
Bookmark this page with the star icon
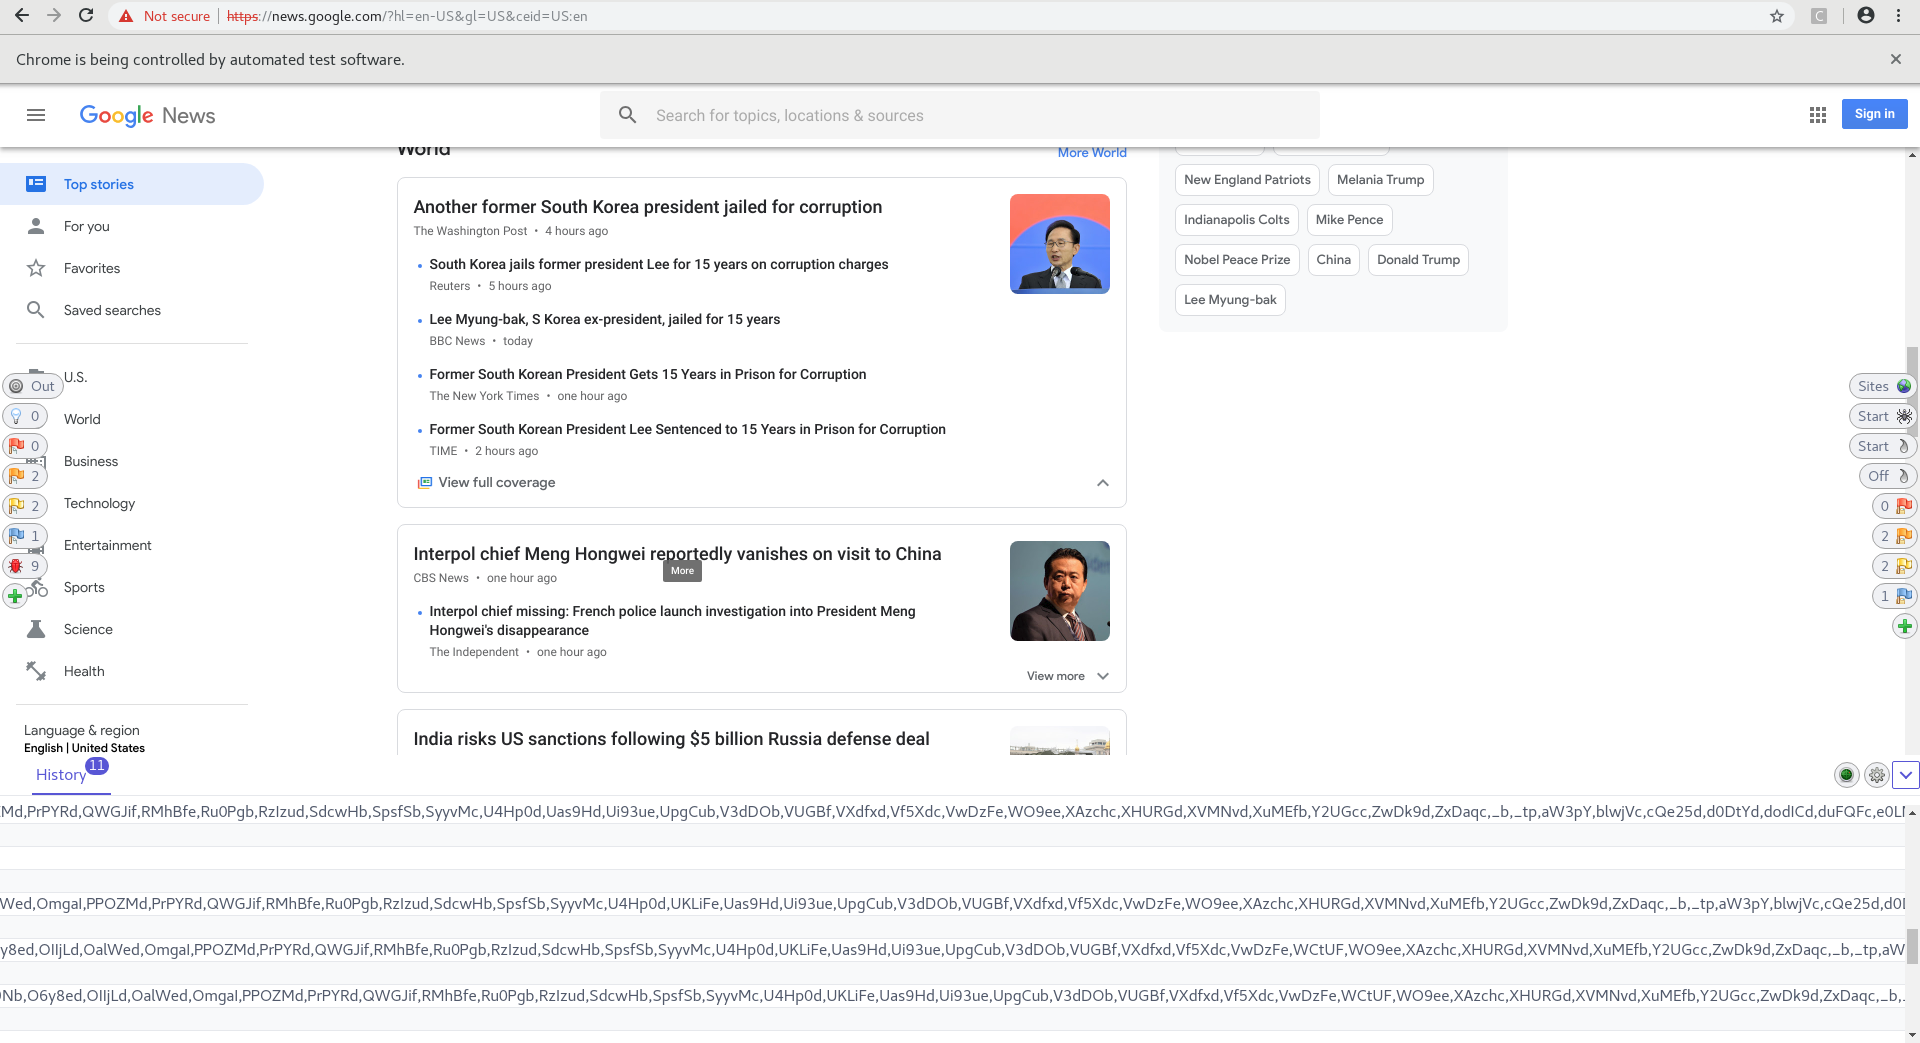(1776, 16)
